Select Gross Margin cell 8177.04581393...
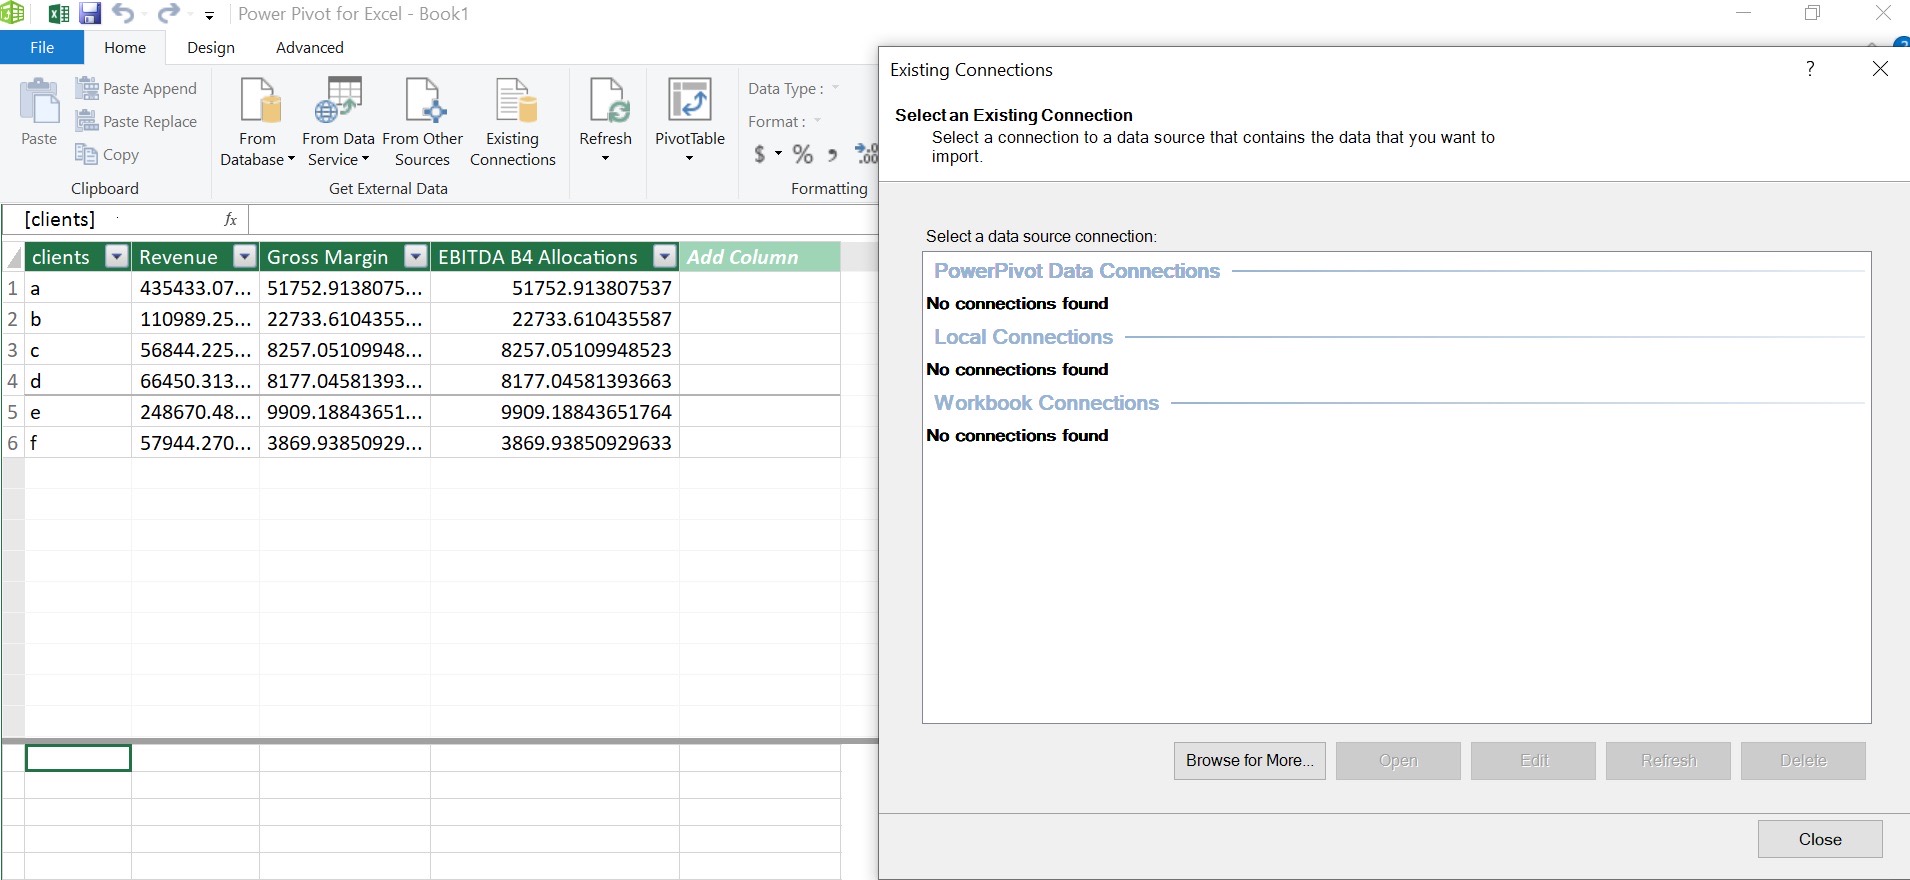Image resolution: width=1910 pixels, height=880 pixels. (x=345, y=381)
